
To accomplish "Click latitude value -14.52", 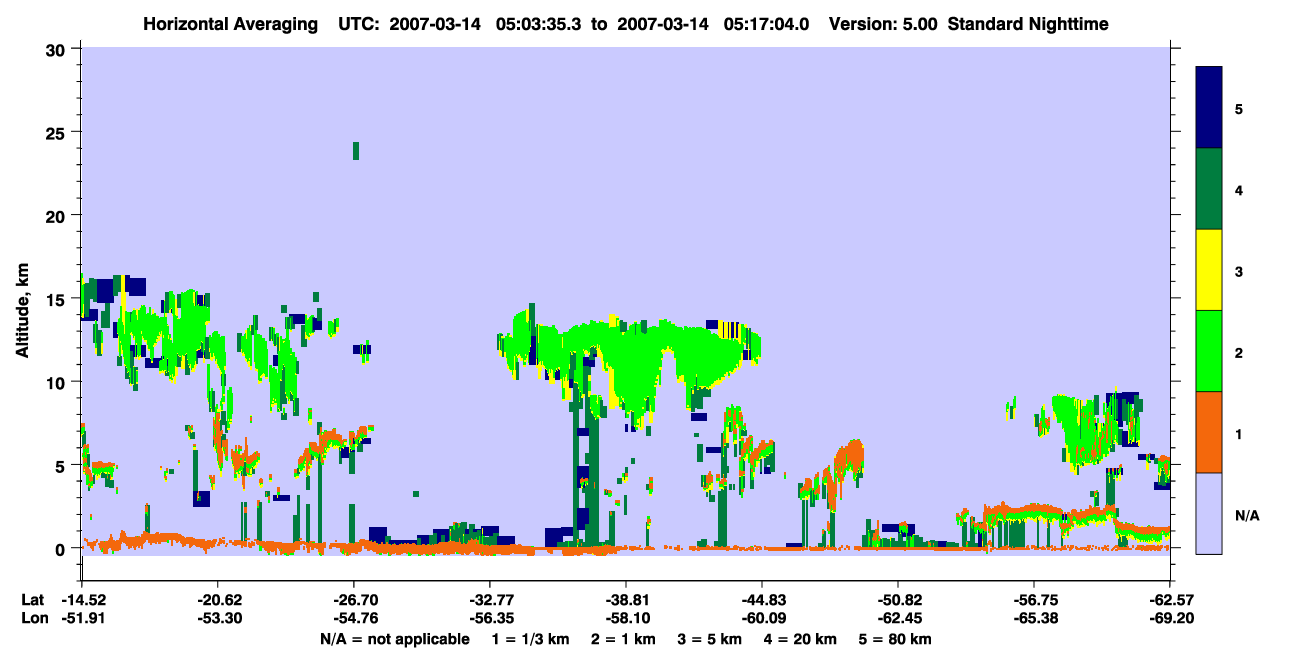I will tap(82, 600).
